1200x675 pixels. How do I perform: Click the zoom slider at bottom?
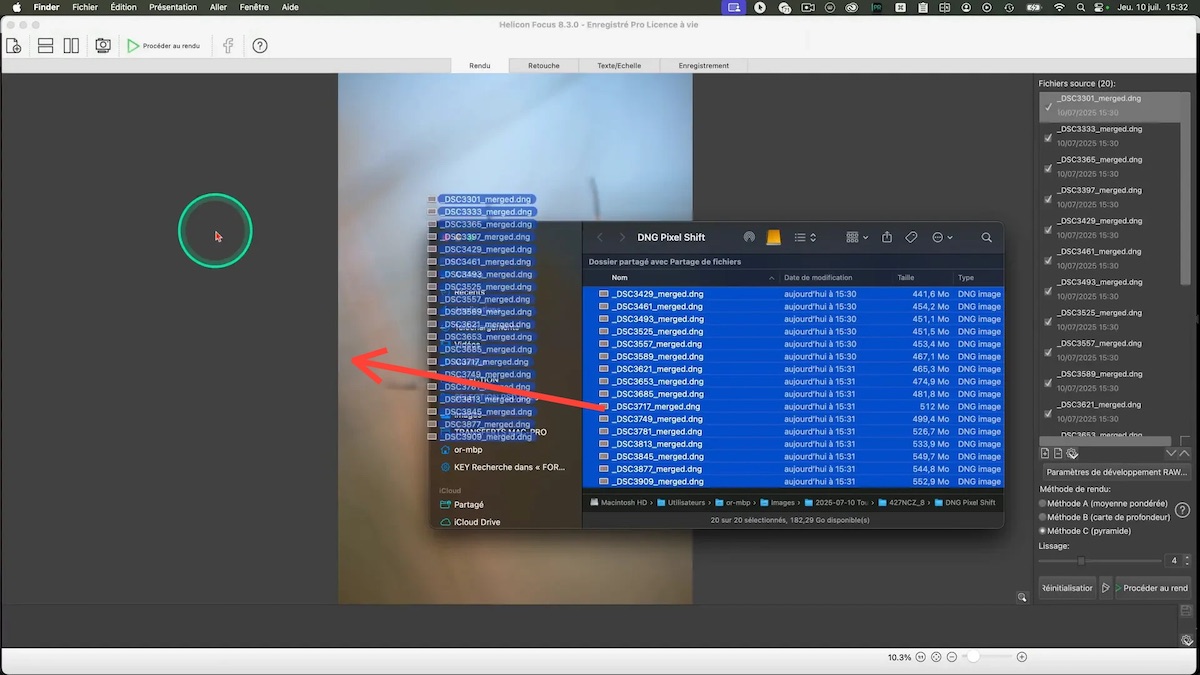click(987, 657)
